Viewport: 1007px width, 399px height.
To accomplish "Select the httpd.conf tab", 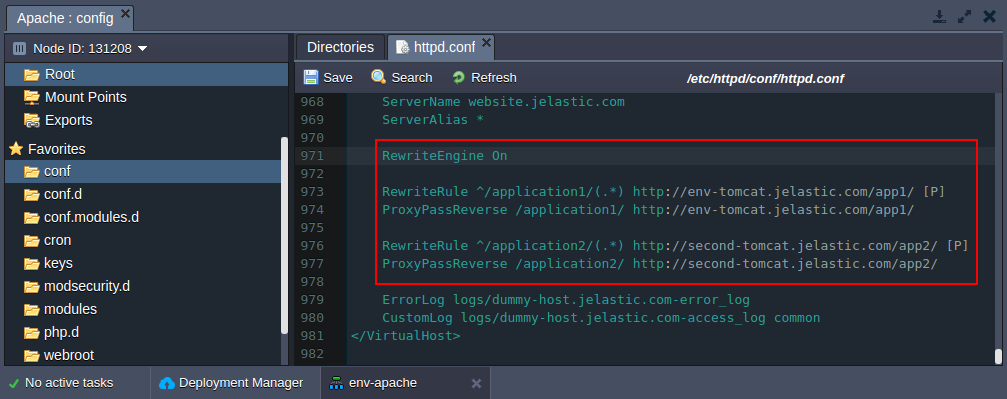I will coord(441,47).
